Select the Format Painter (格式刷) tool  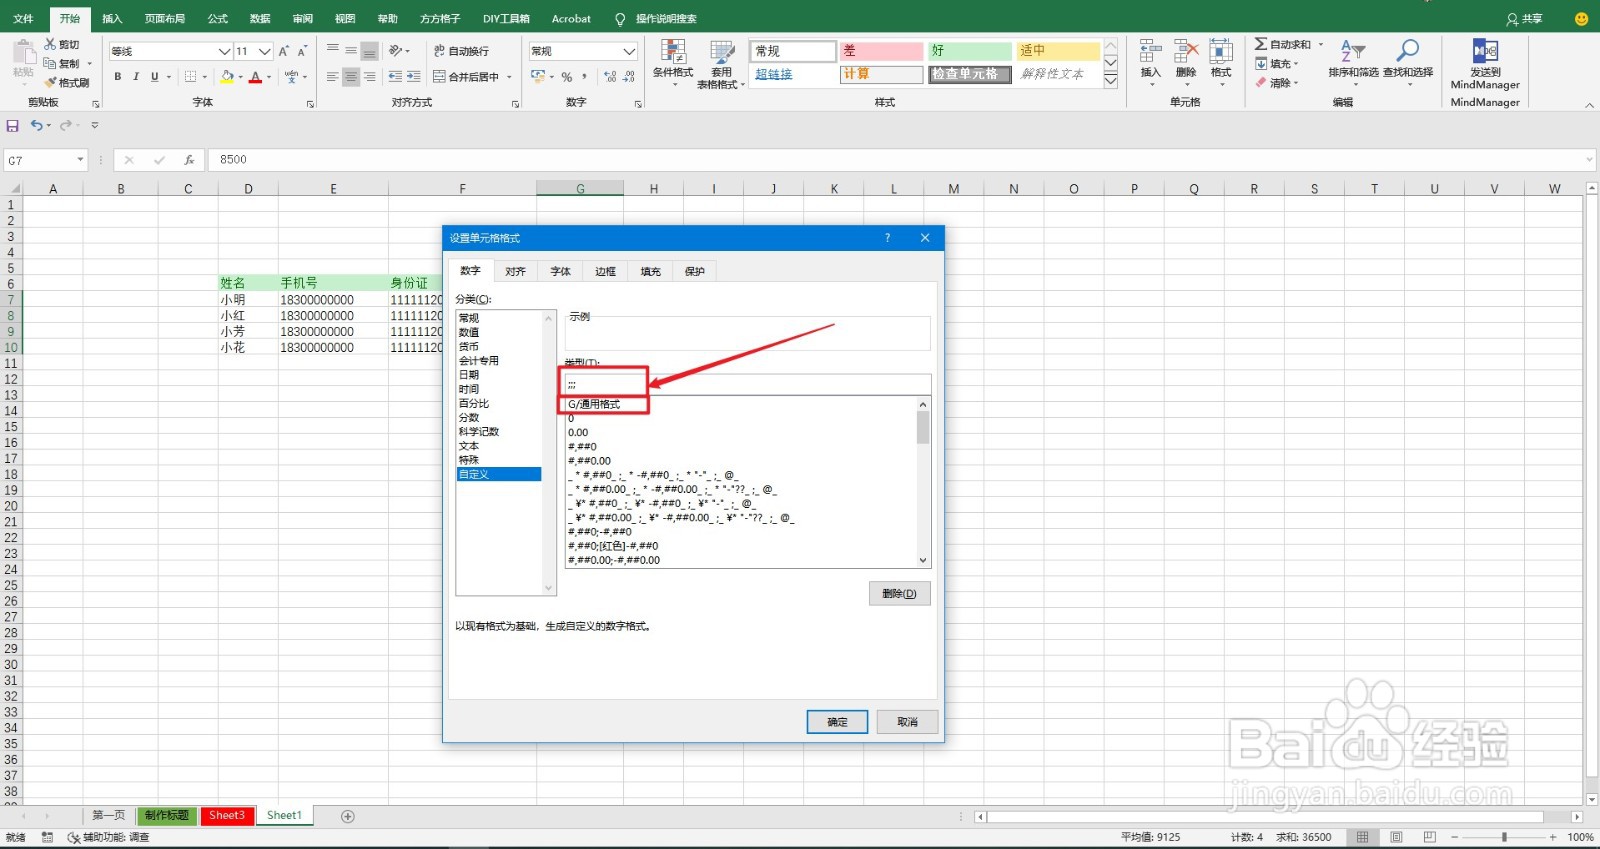click(x=67, y=83)
